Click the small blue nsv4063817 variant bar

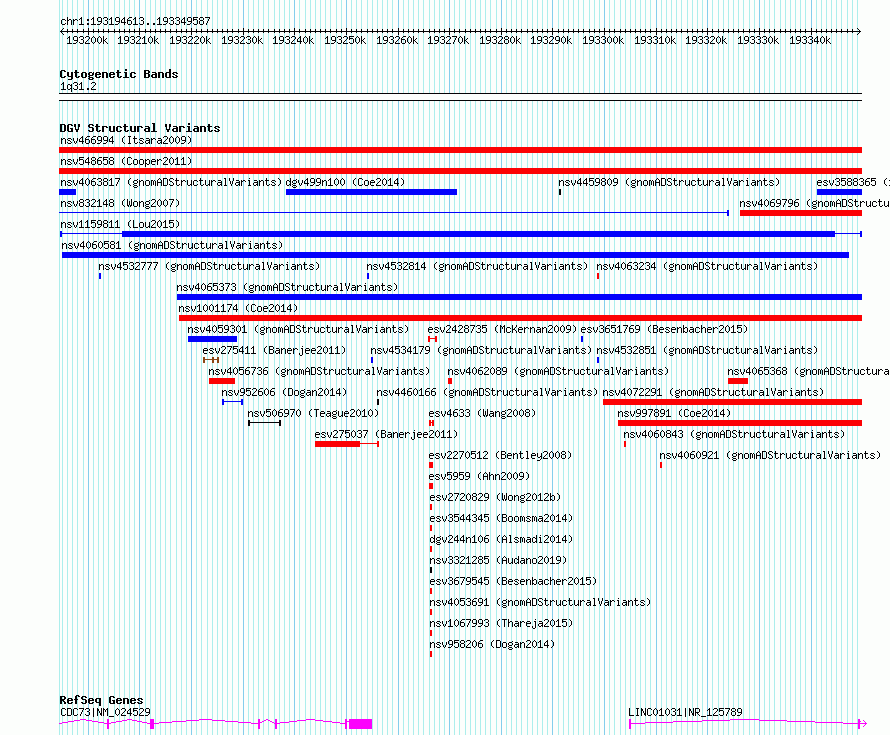pos(68,192)
